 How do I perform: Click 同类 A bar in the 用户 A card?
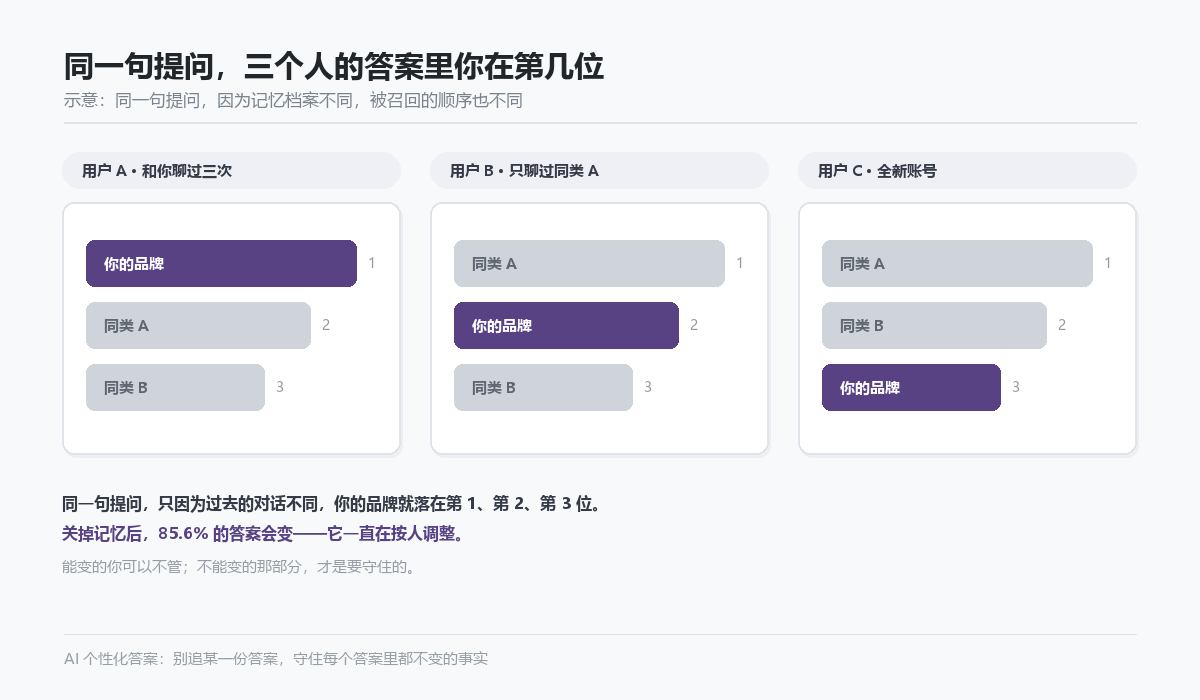(198, 326)
